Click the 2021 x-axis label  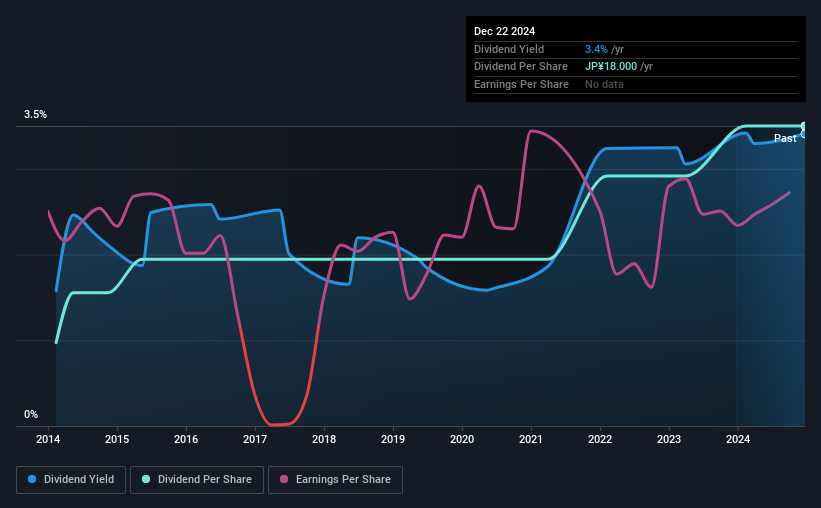coord(531,439)
